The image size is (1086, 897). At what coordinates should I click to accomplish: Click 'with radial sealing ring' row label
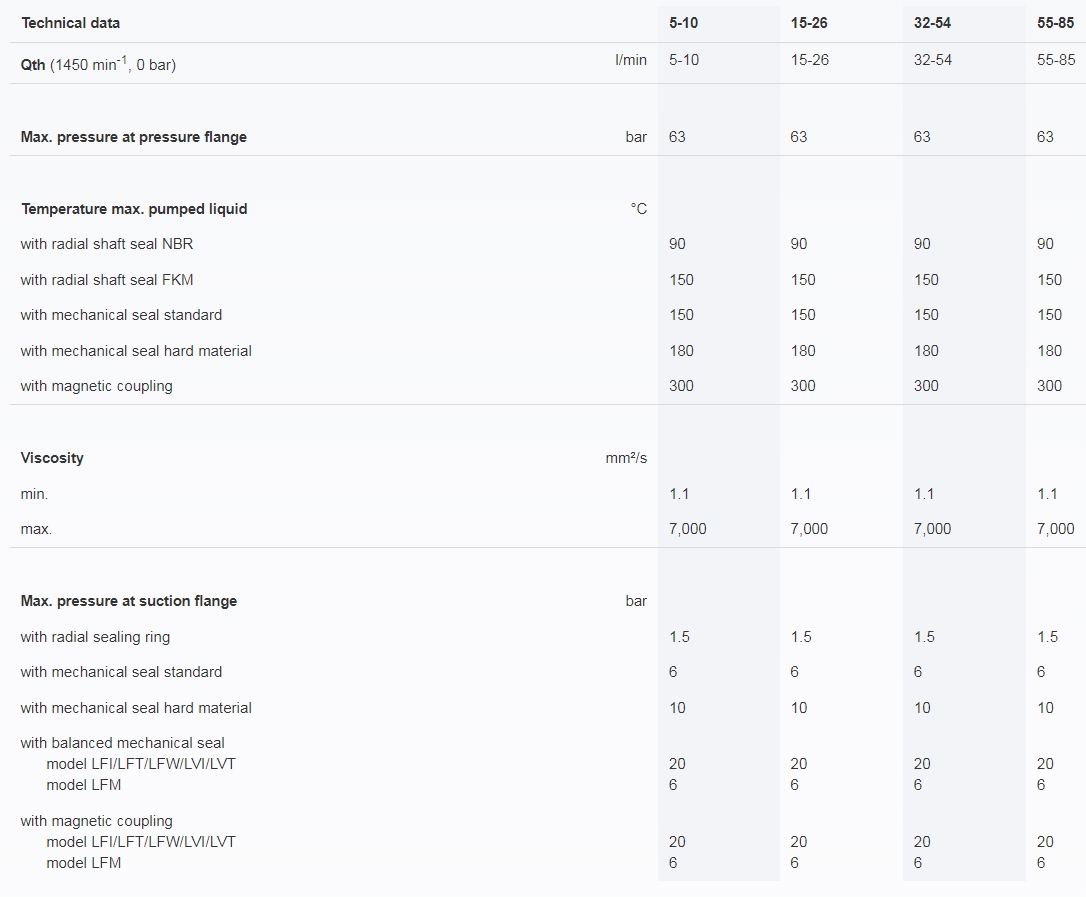tap(95, 637)
